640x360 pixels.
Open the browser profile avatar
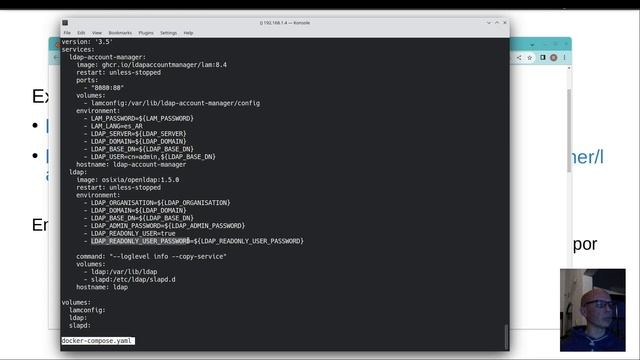[x=553, y=58]
